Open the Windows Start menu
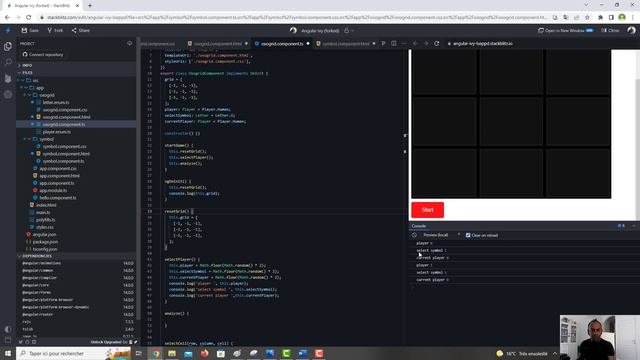 pyautogui.click(x=8, y=353)
